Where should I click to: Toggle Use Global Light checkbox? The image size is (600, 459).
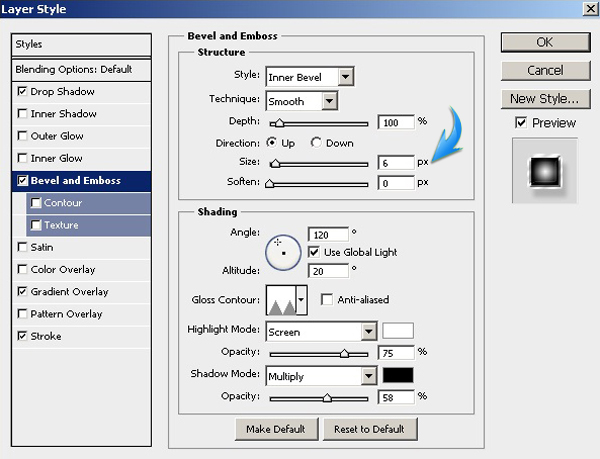314,251
